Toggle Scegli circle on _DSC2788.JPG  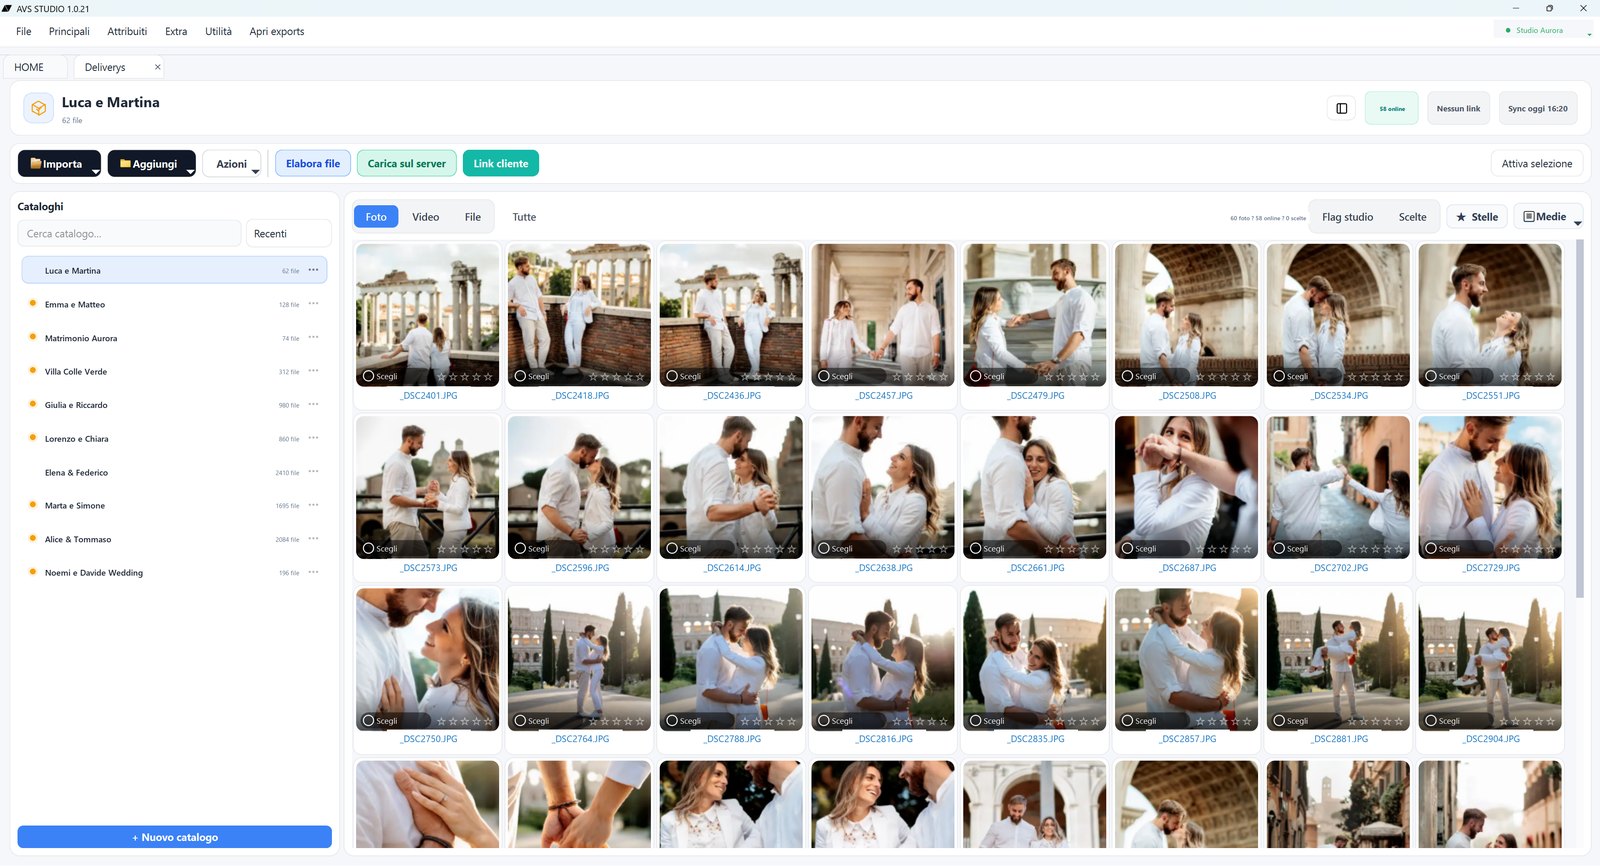pos(672,721)
